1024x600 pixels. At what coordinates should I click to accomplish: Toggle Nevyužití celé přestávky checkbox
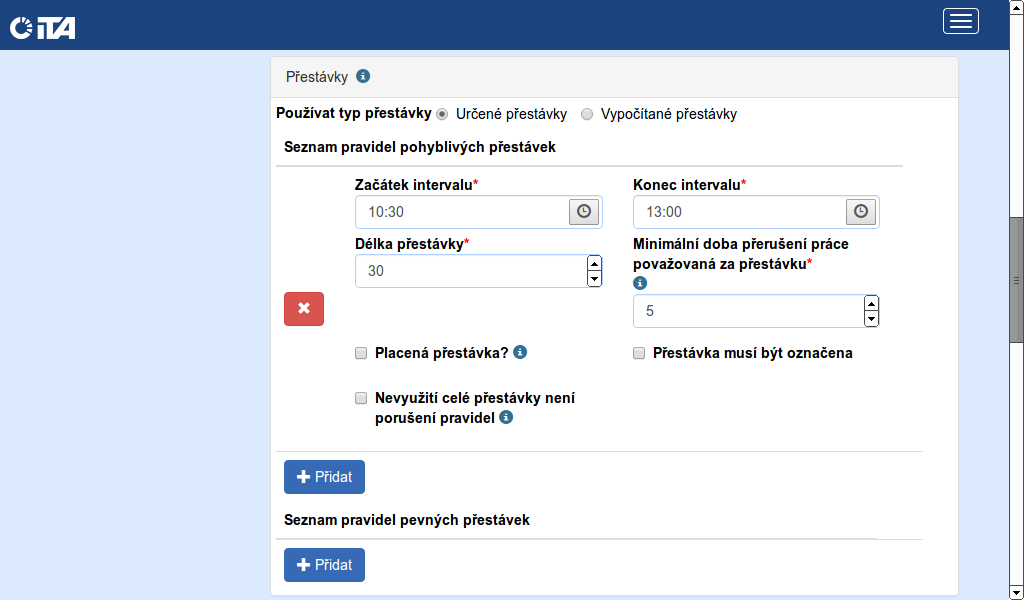click(361, 398)
